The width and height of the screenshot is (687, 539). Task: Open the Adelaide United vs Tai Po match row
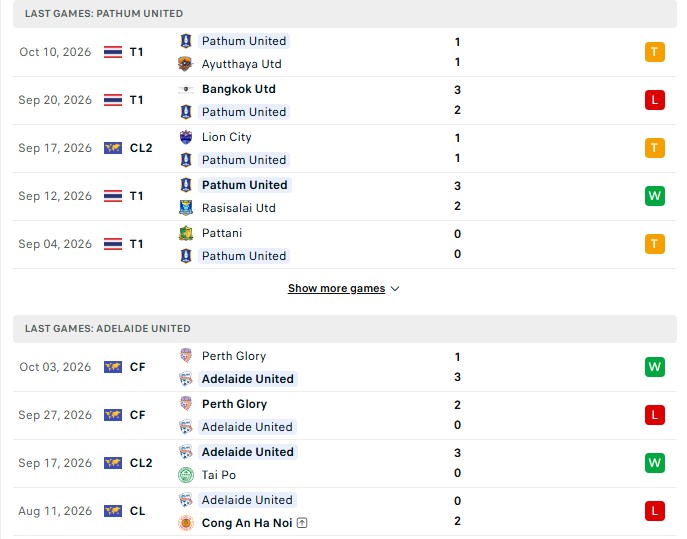tap(345, 463)
